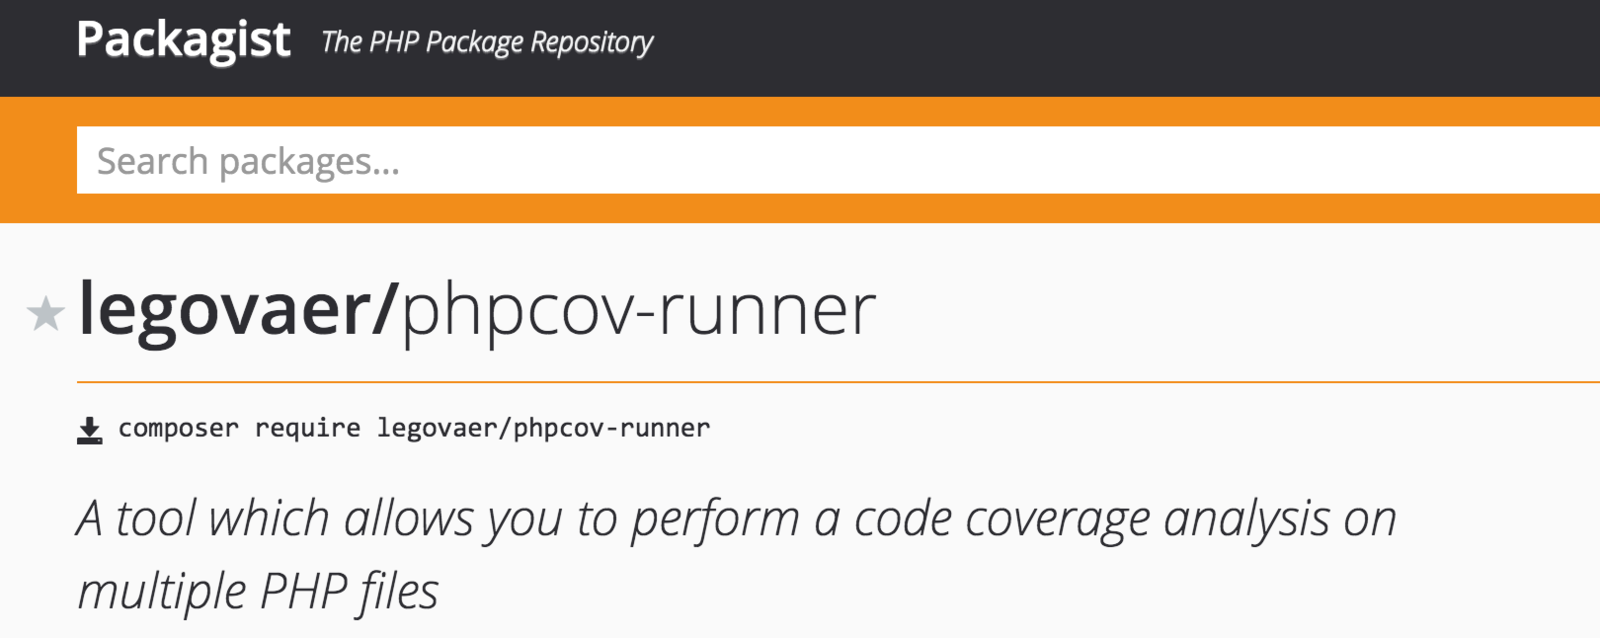Star the legovaer/phpcov-runner package
The width and height of the screenshot is (1600, 638).
coord(45,314)
